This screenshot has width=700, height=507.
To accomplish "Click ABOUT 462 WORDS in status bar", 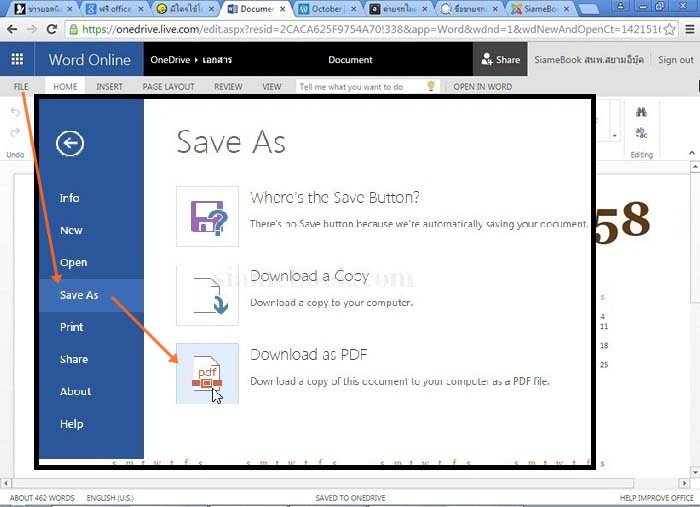I will pyautogui.click(x=42, y=498).
